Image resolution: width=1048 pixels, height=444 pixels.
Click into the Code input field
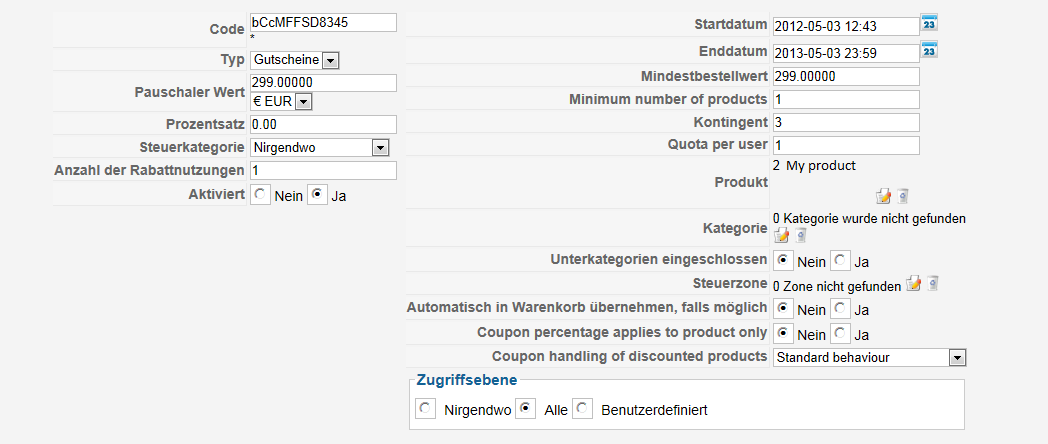tap(323, 22)
